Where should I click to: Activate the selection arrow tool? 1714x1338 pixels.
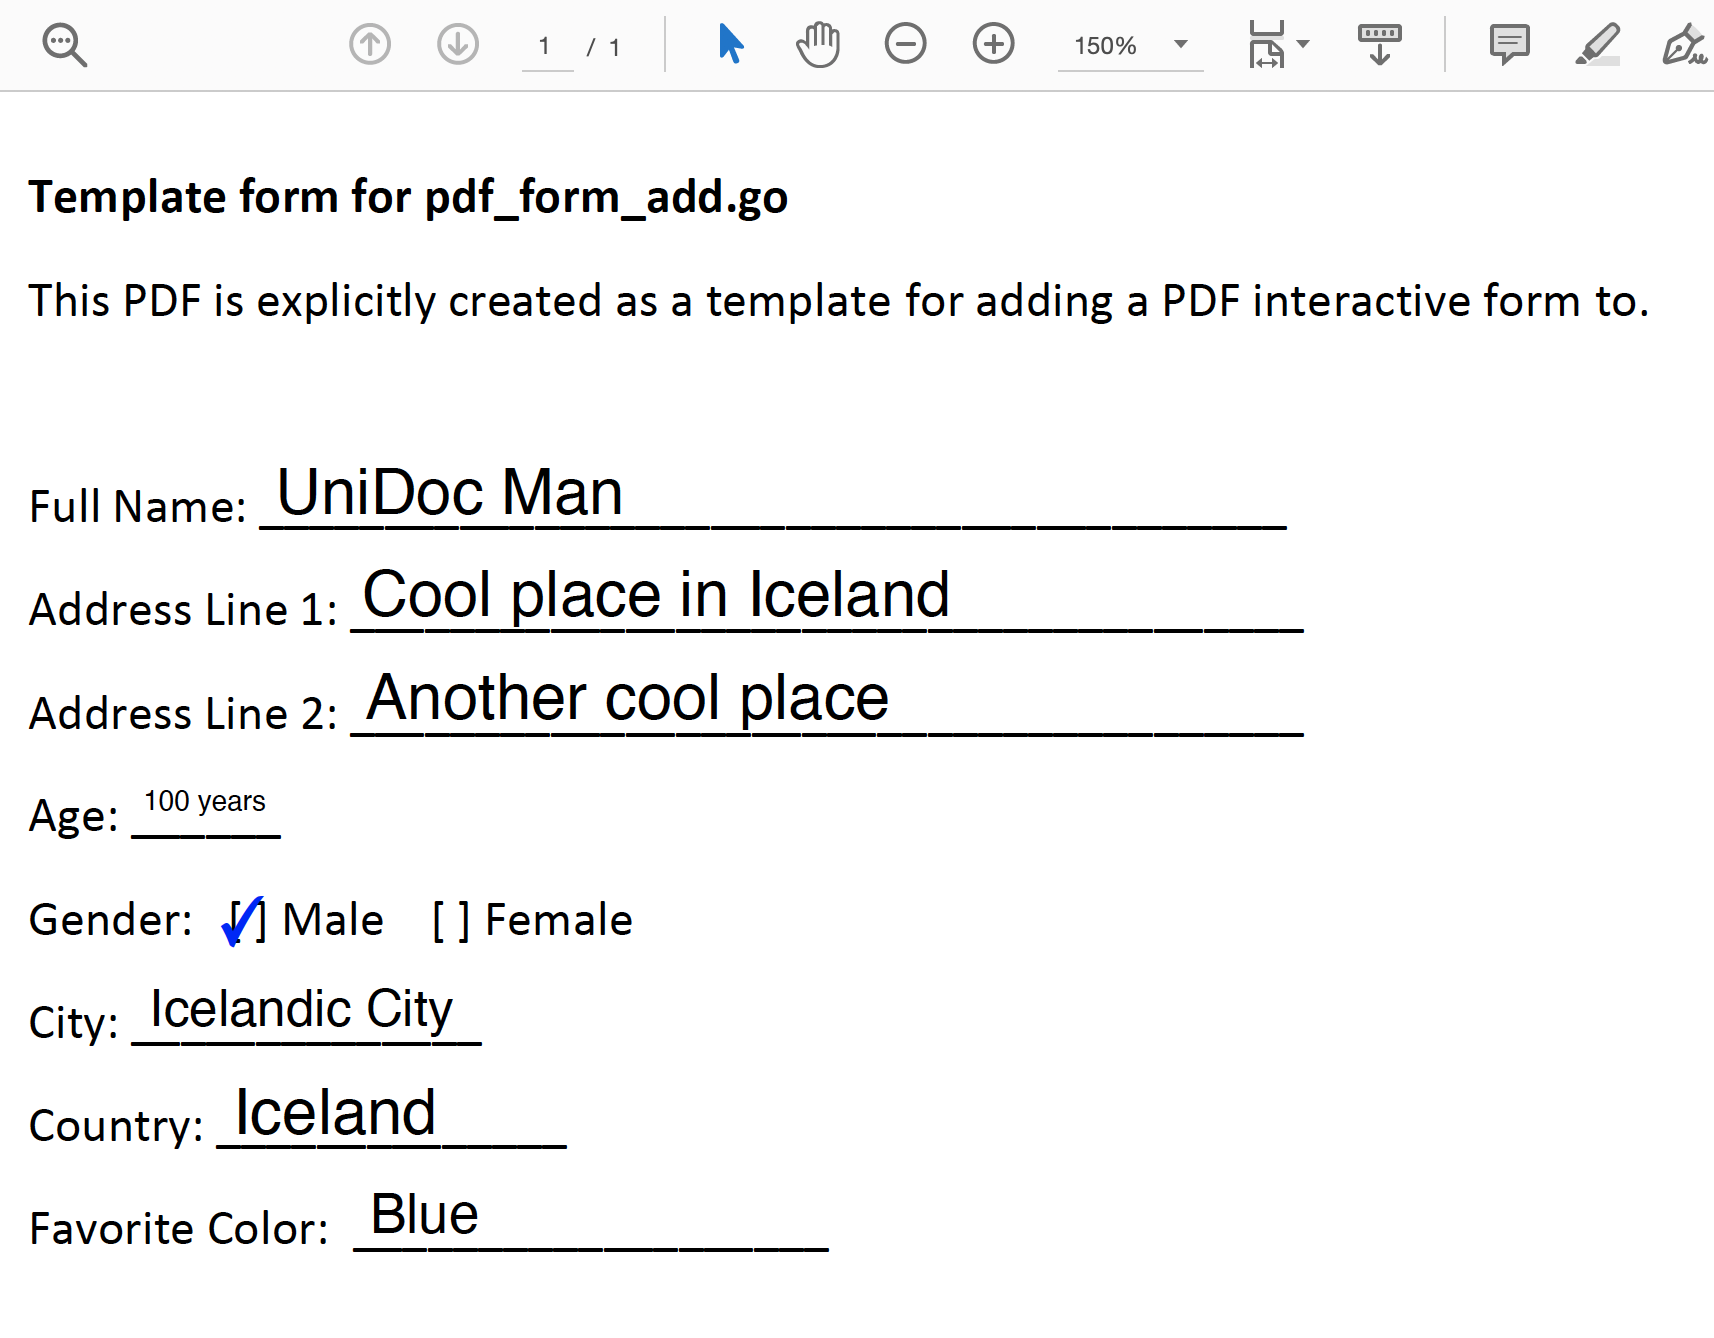pos(731,45)
